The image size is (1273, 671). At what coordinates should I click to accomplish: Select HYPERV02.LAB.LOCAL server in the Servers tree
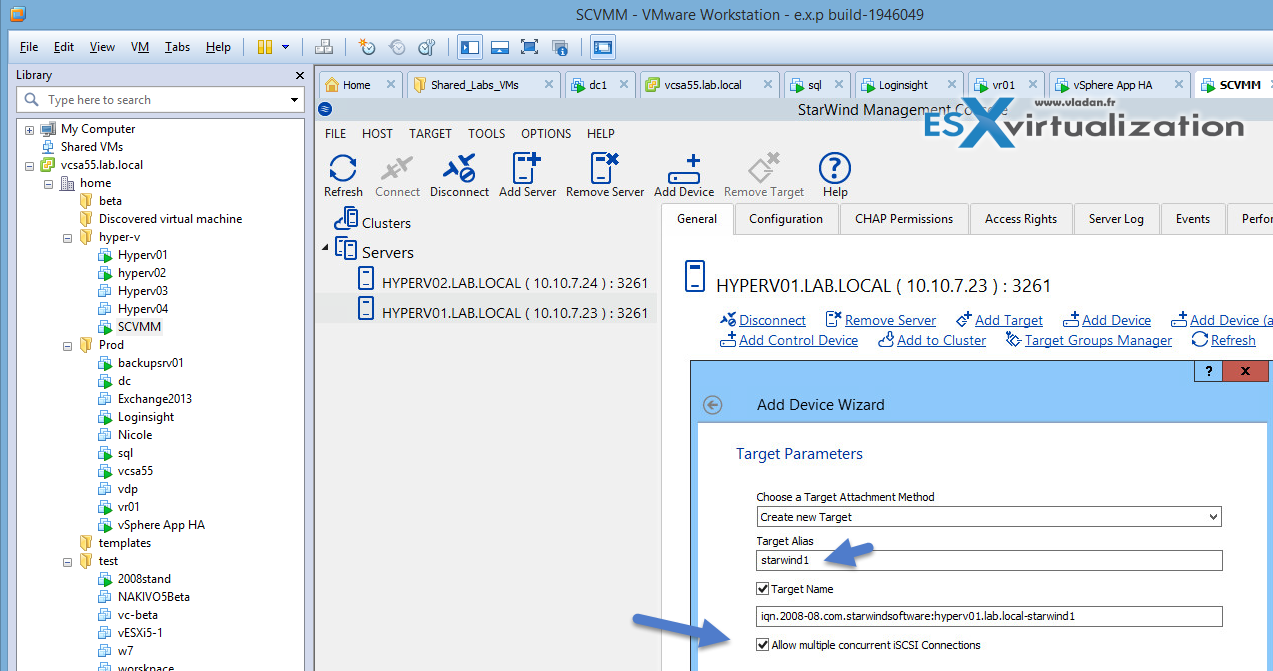click(515, 282)
